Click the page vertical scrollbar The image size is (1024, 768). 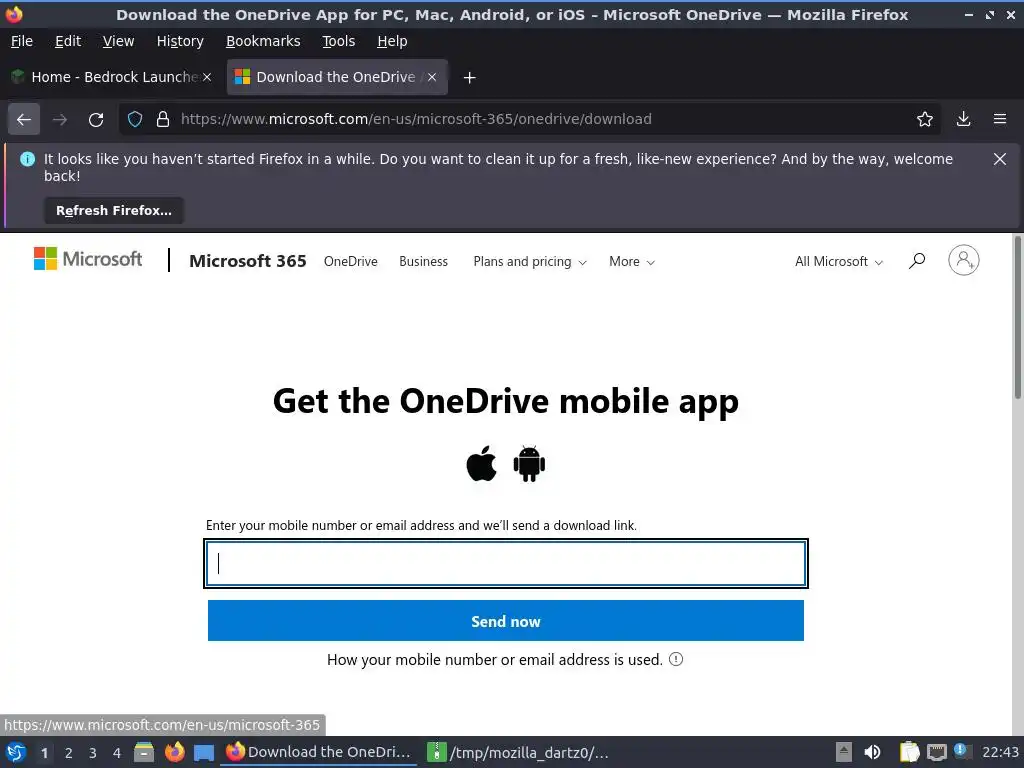click(x=1017, y=317)
